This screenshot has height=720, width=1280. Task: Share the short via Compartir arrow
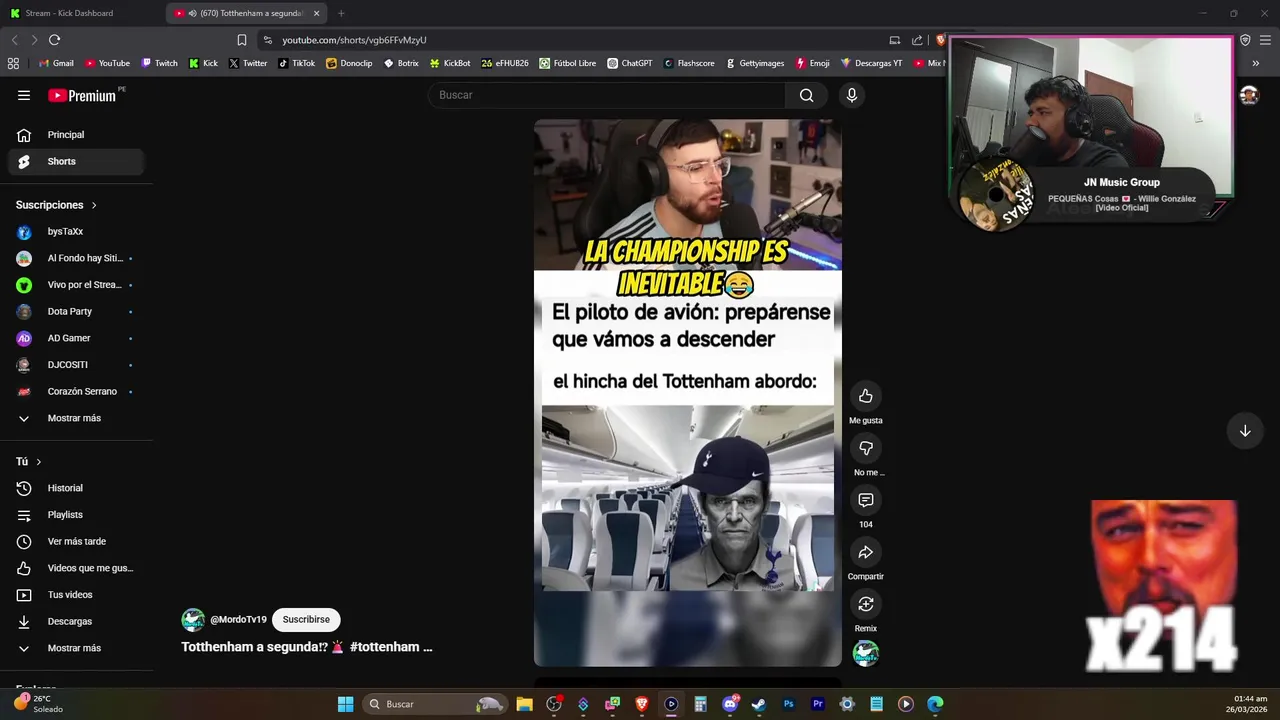click(866, 552)
